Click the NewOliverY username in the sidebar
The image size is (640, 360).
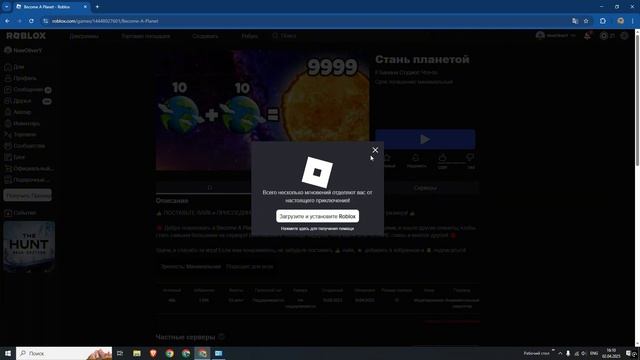point(28,51)
